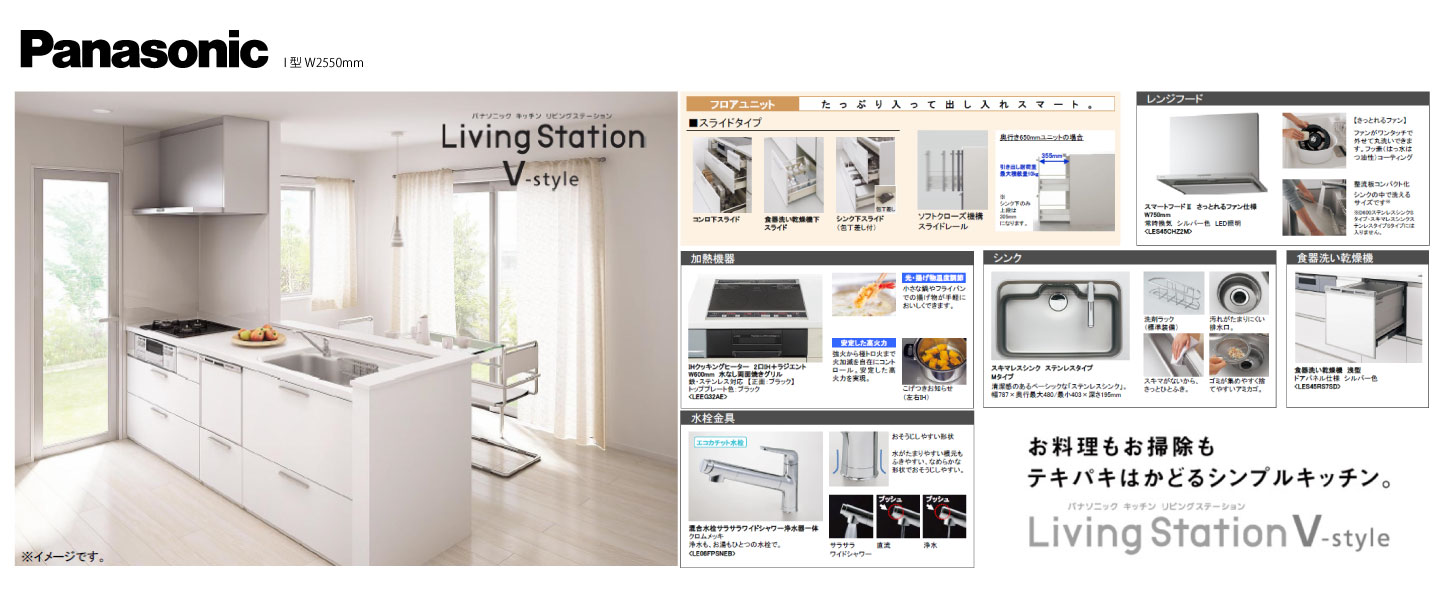The image size is (1450, 600).
Task: Open the dishwasher photo
Action: (x=1357, y=318)
